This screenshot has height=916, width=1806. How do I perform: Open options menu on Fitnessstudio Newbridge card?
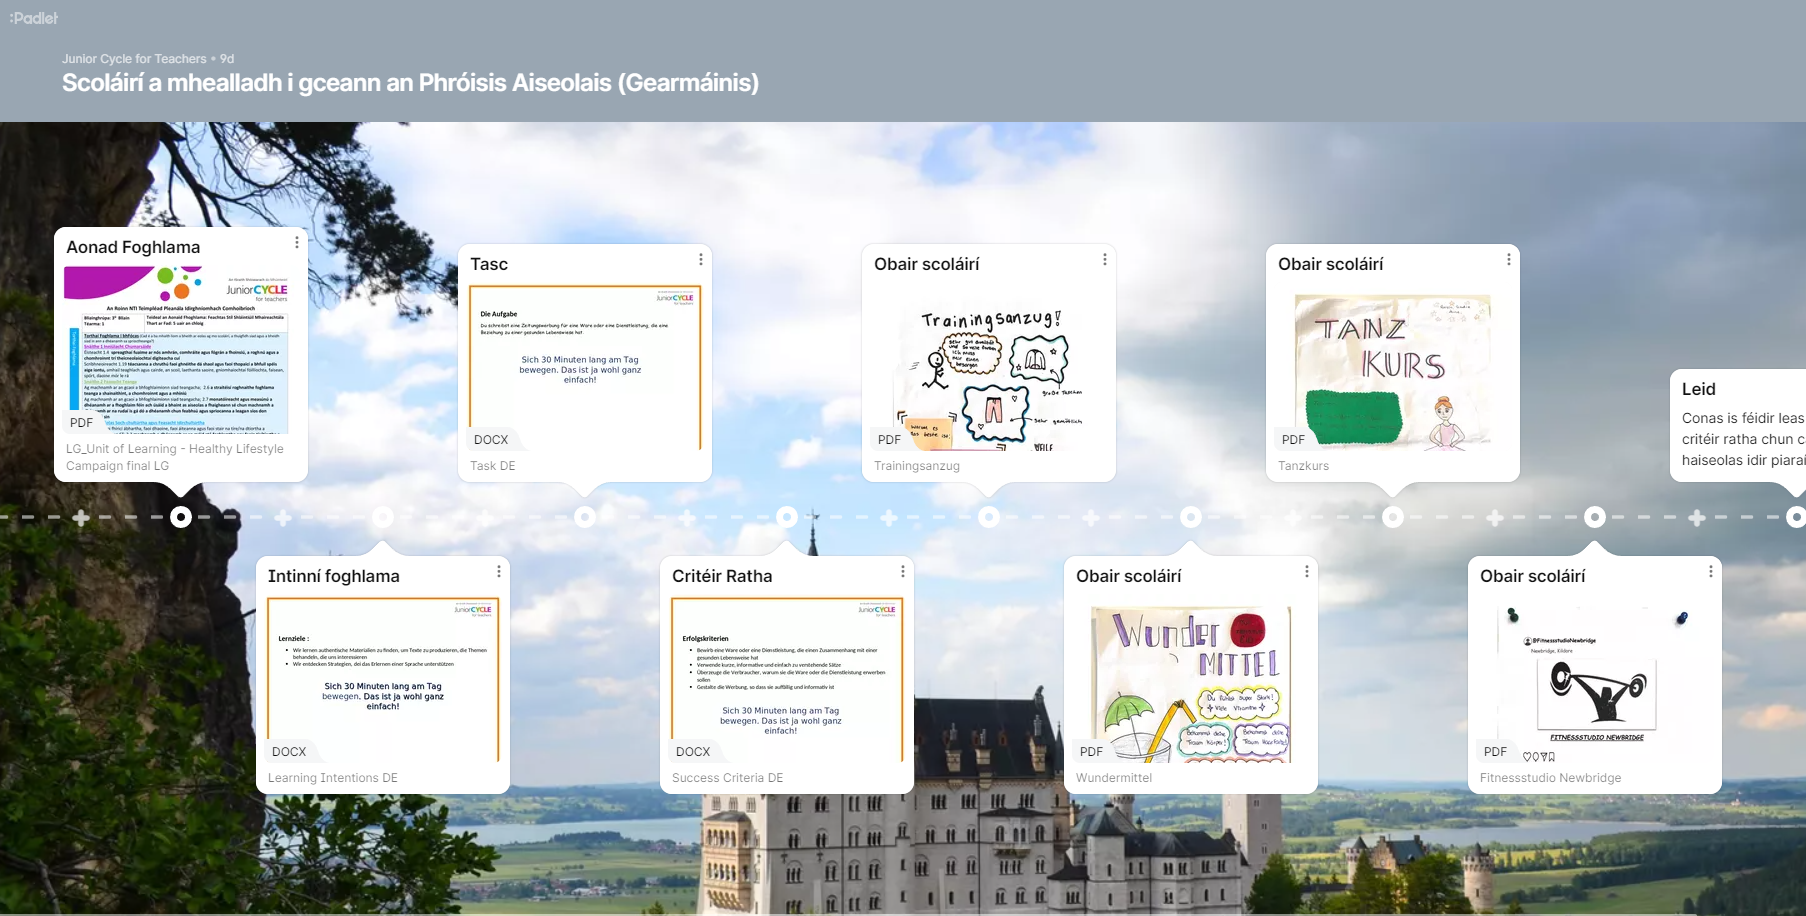tap(1710, 572)
